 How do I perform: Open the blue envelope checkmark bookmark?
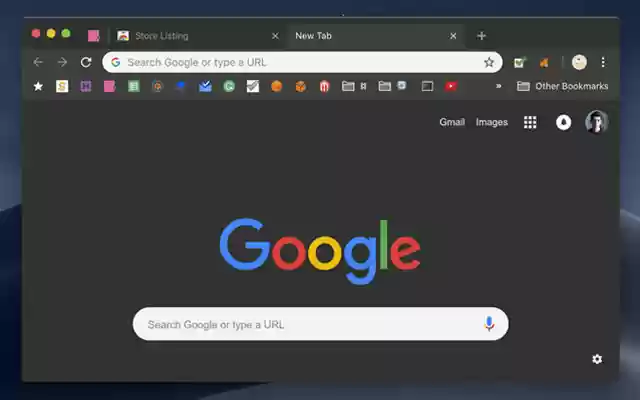coord(205,86)
